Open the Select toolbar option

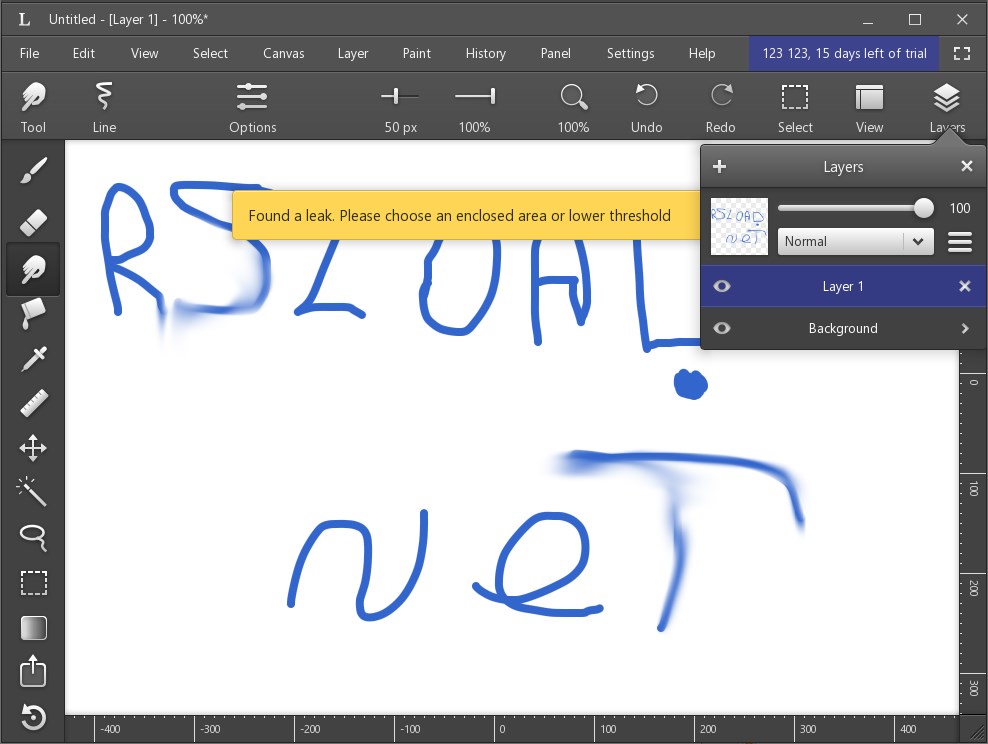[x=795, y=107]
